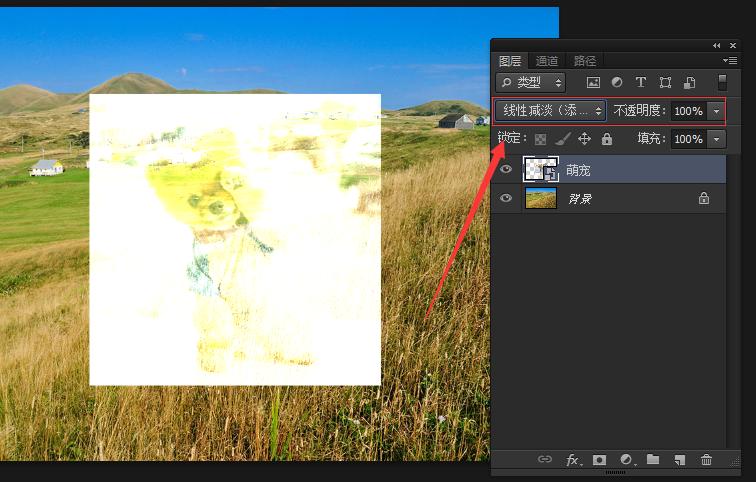Close the Layers panel
The width and height of the screenshot is (756, 482).
pos(733,45)
